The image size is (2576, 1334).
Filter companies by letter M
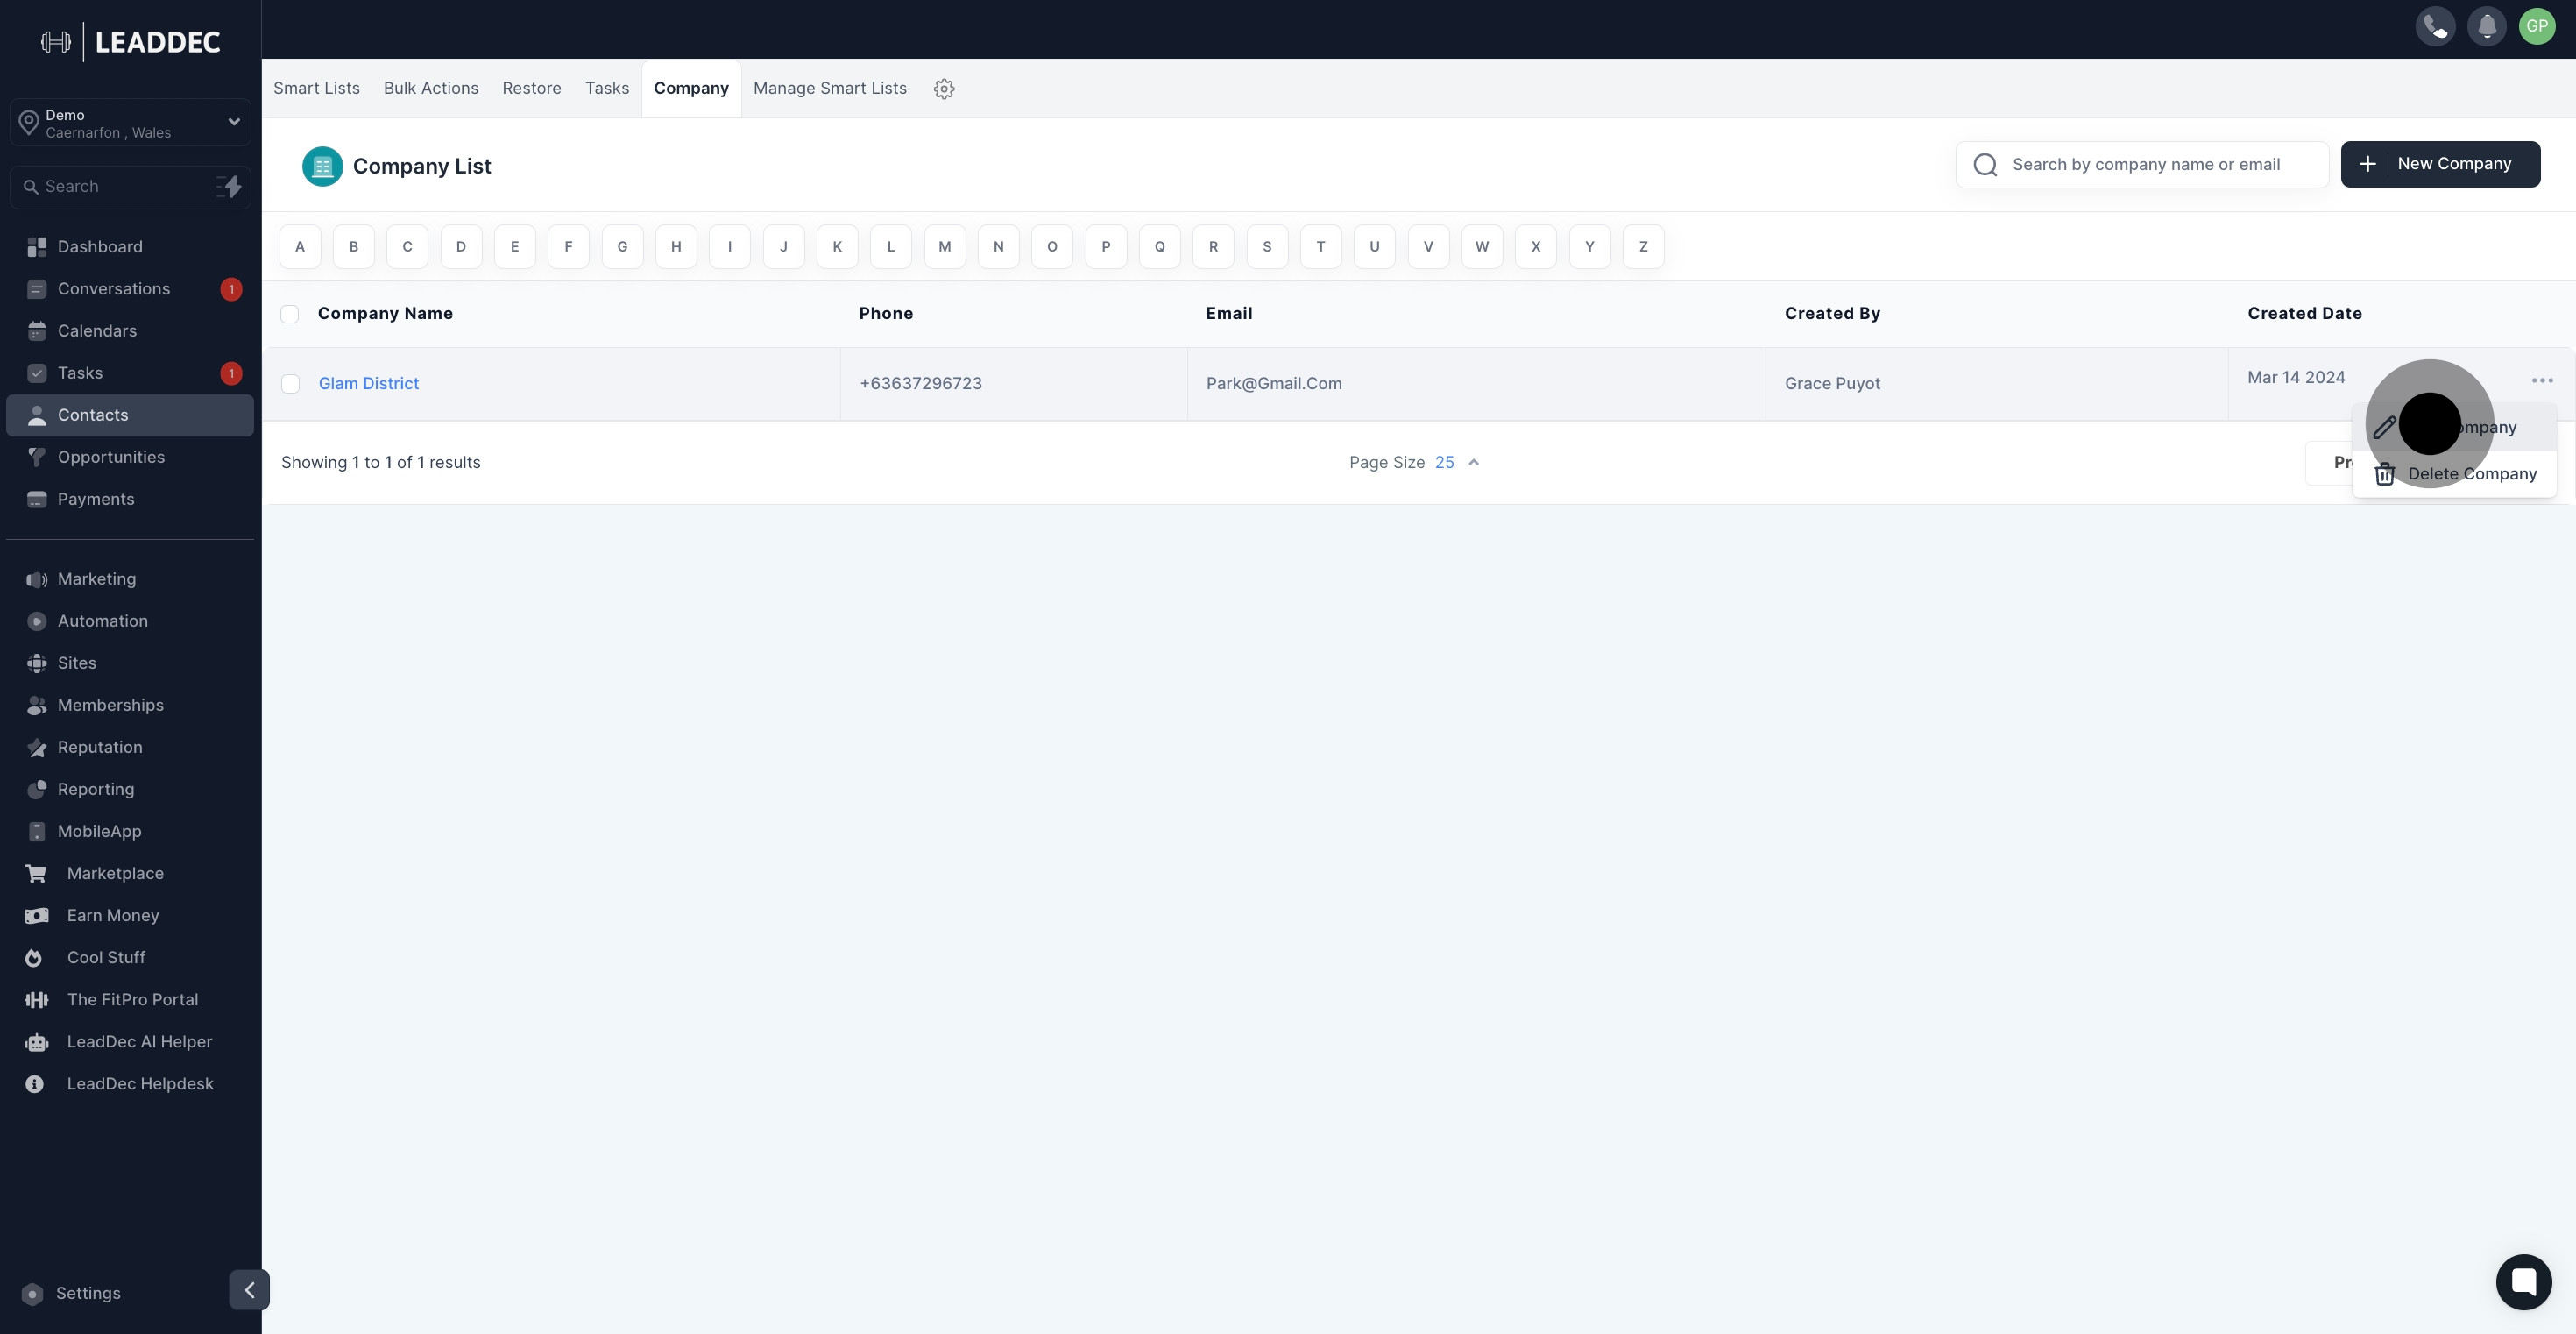(945, 247)
